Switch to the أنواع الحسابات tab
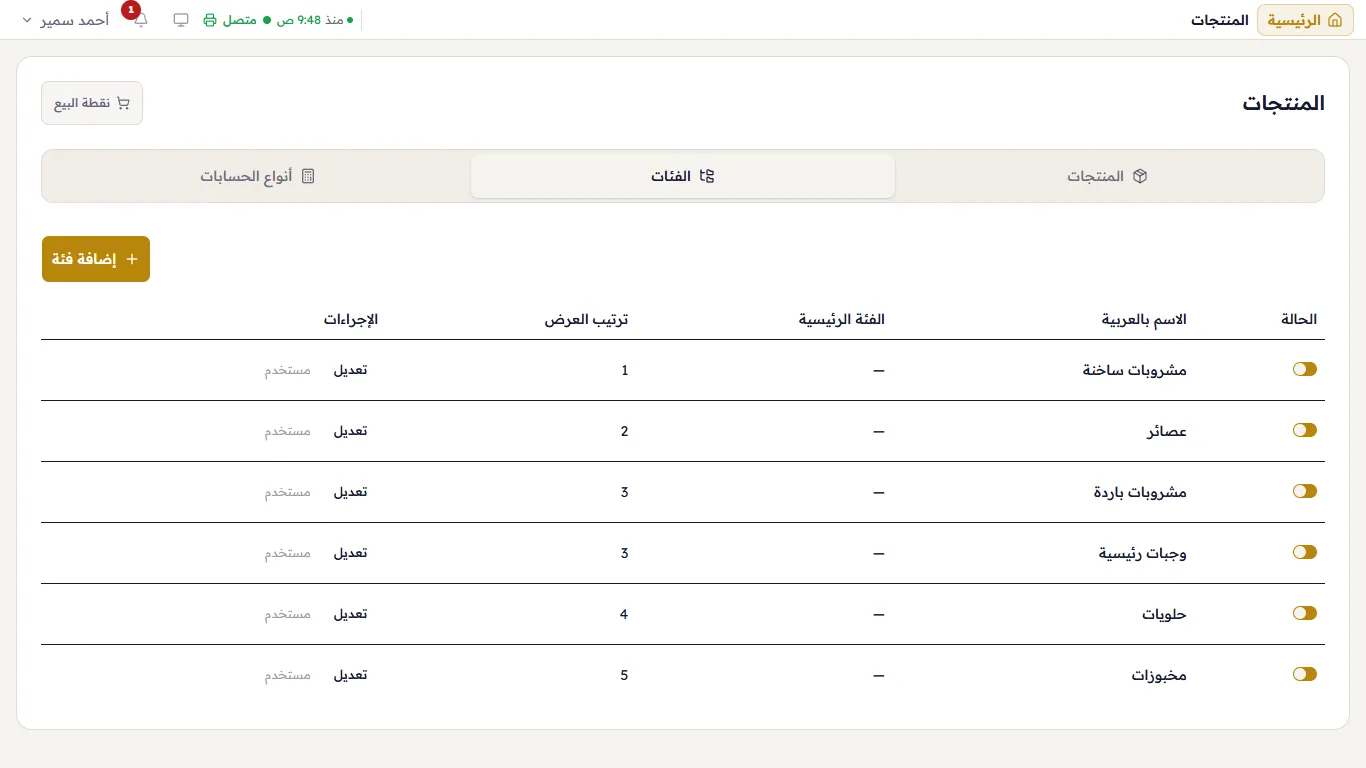1366x768 pixels. [x=257, y=176]
